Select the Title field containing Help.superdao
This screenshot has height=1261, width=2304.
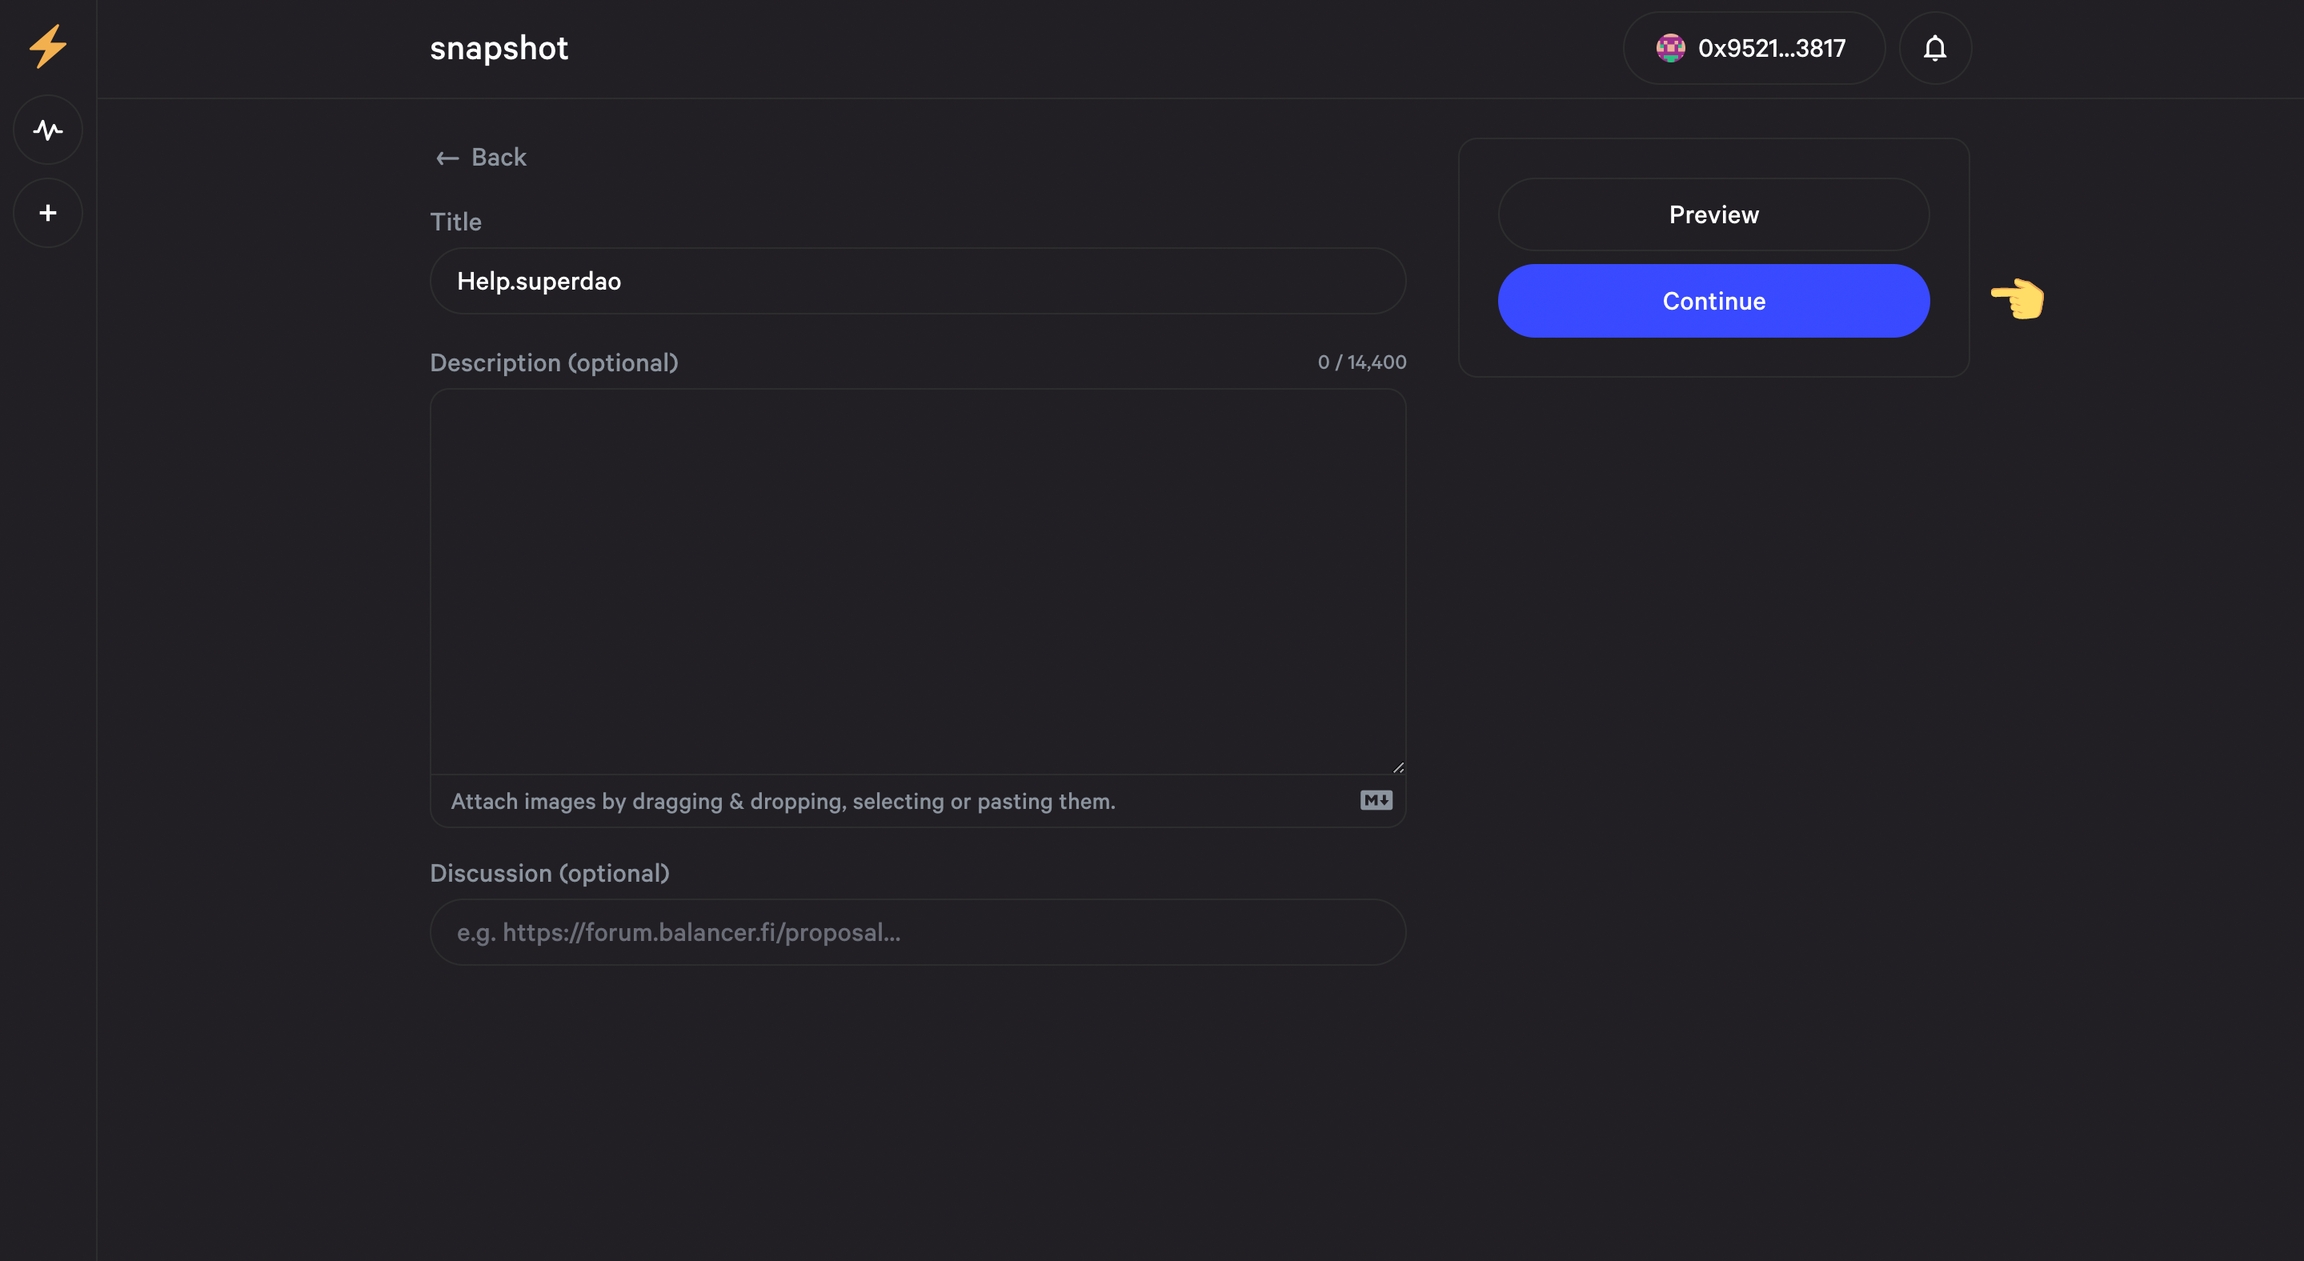coord(916,281)
